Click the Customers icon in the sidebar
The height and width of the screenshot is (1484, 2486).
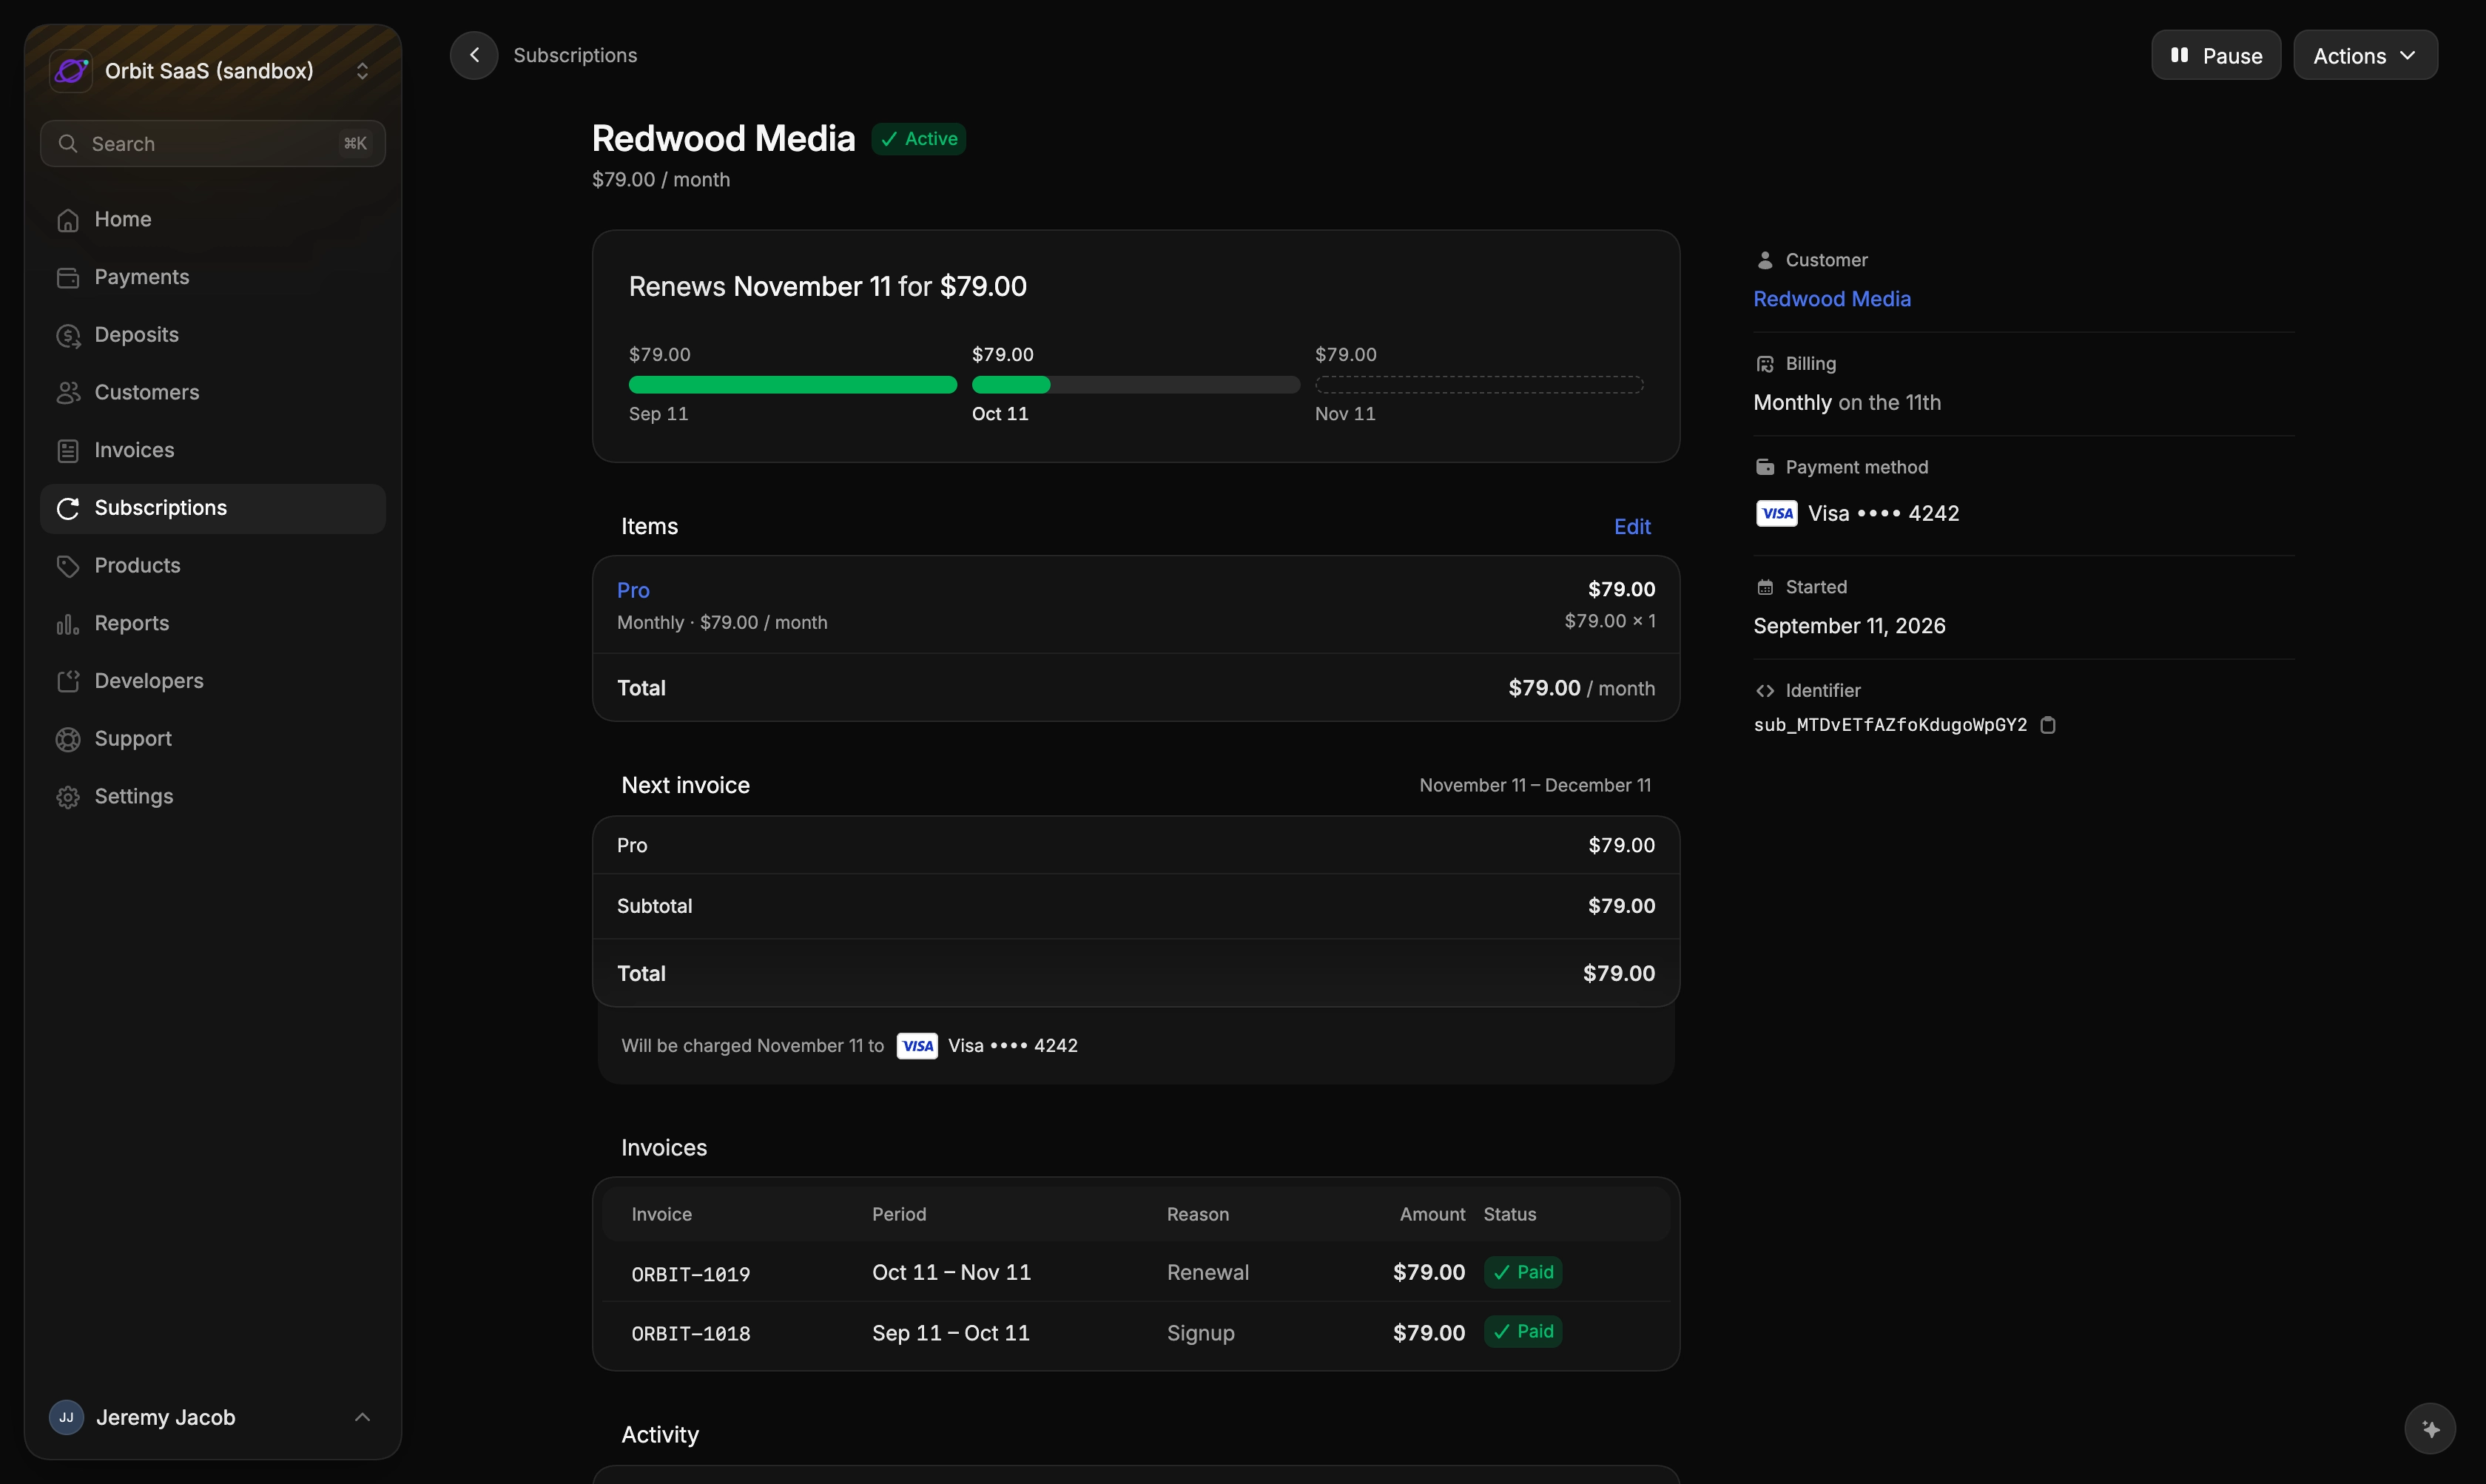[68, 393]
